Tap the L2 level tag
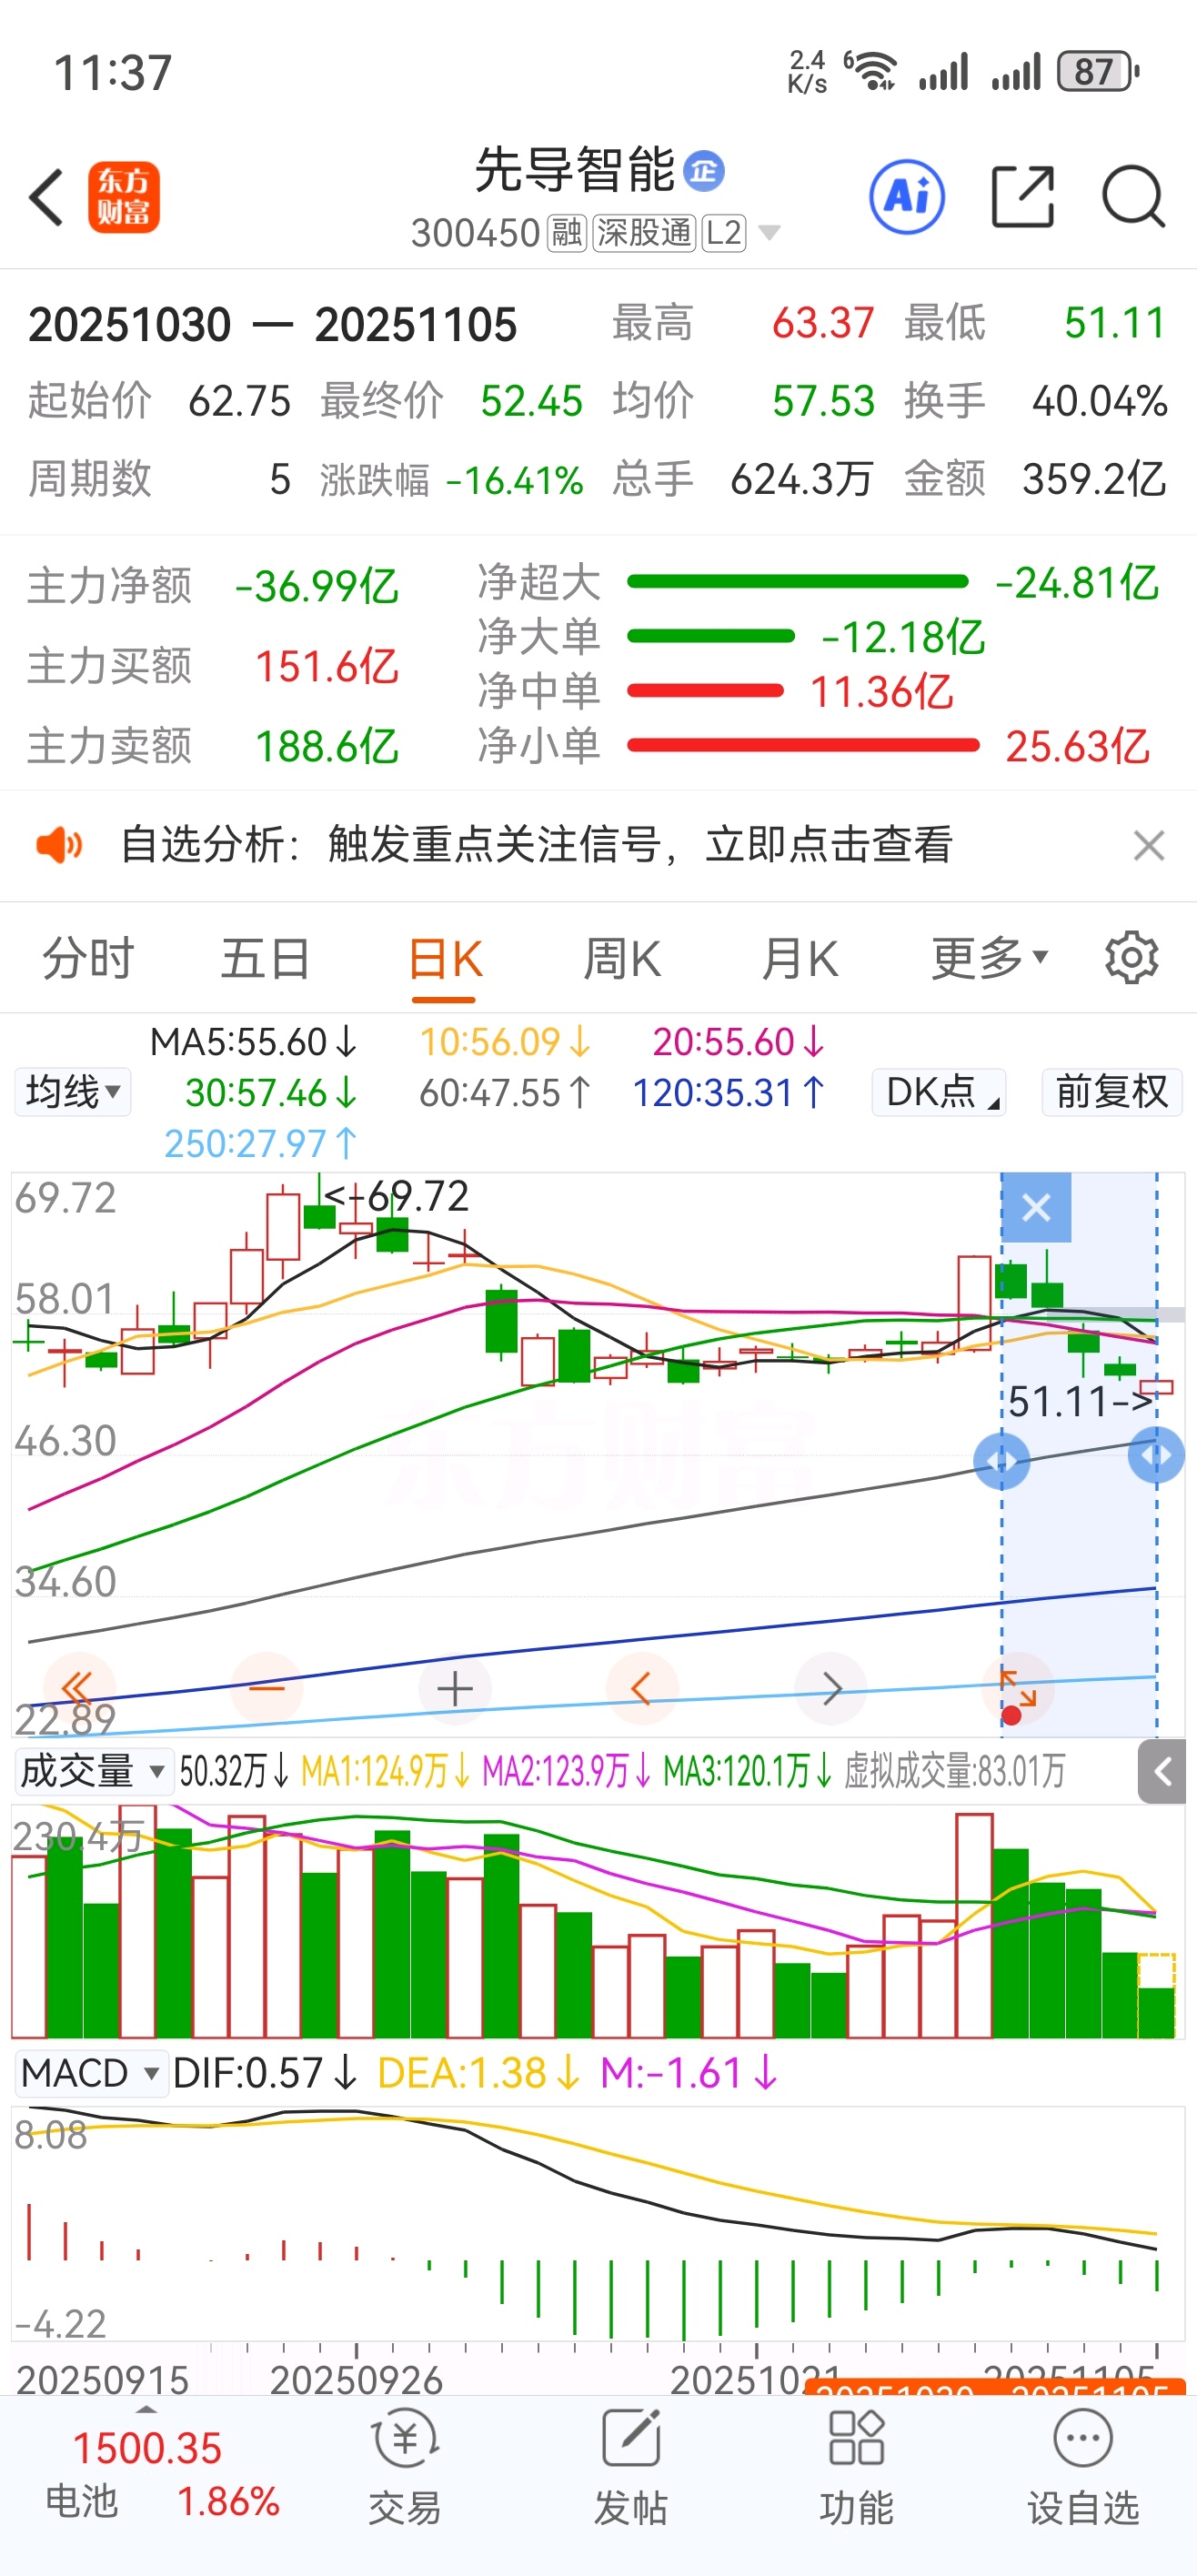 724,233
